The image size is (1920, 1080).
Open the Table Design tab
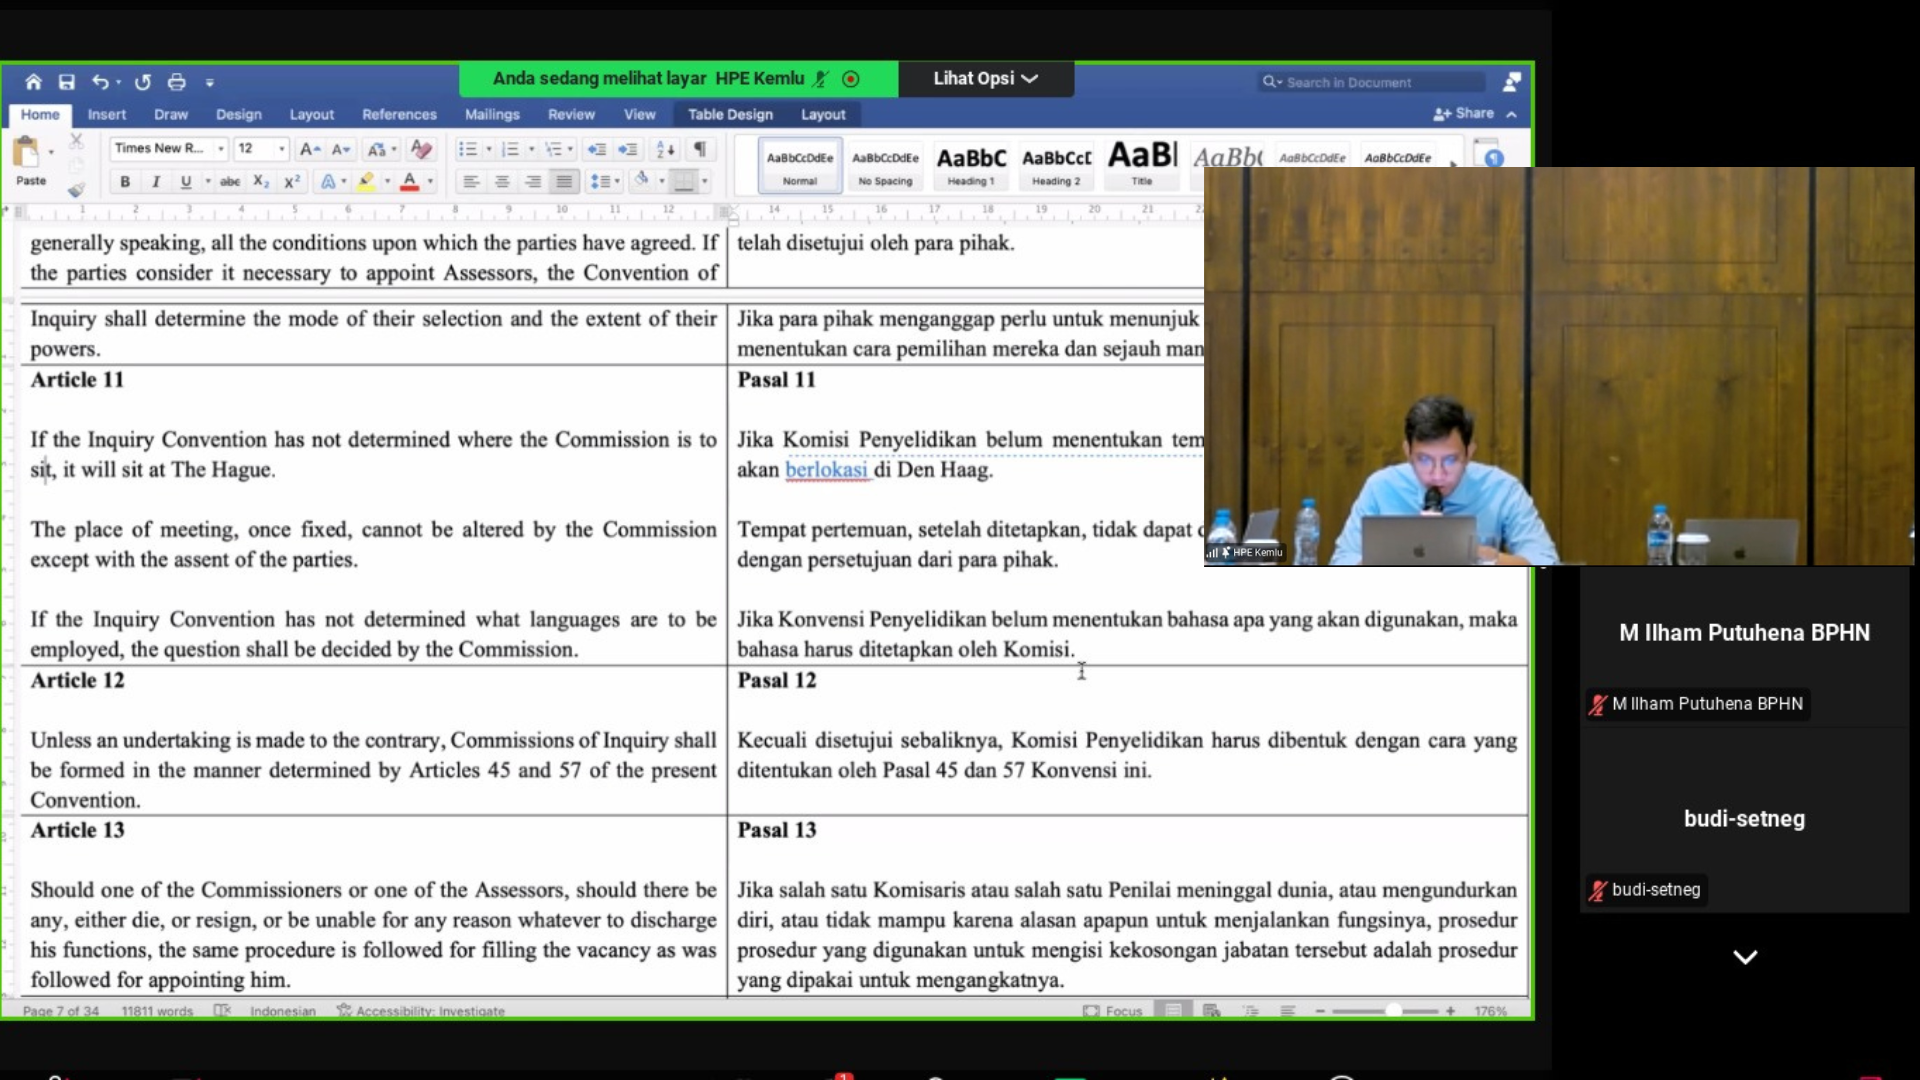pyautogui.click(x=730, y=114)
